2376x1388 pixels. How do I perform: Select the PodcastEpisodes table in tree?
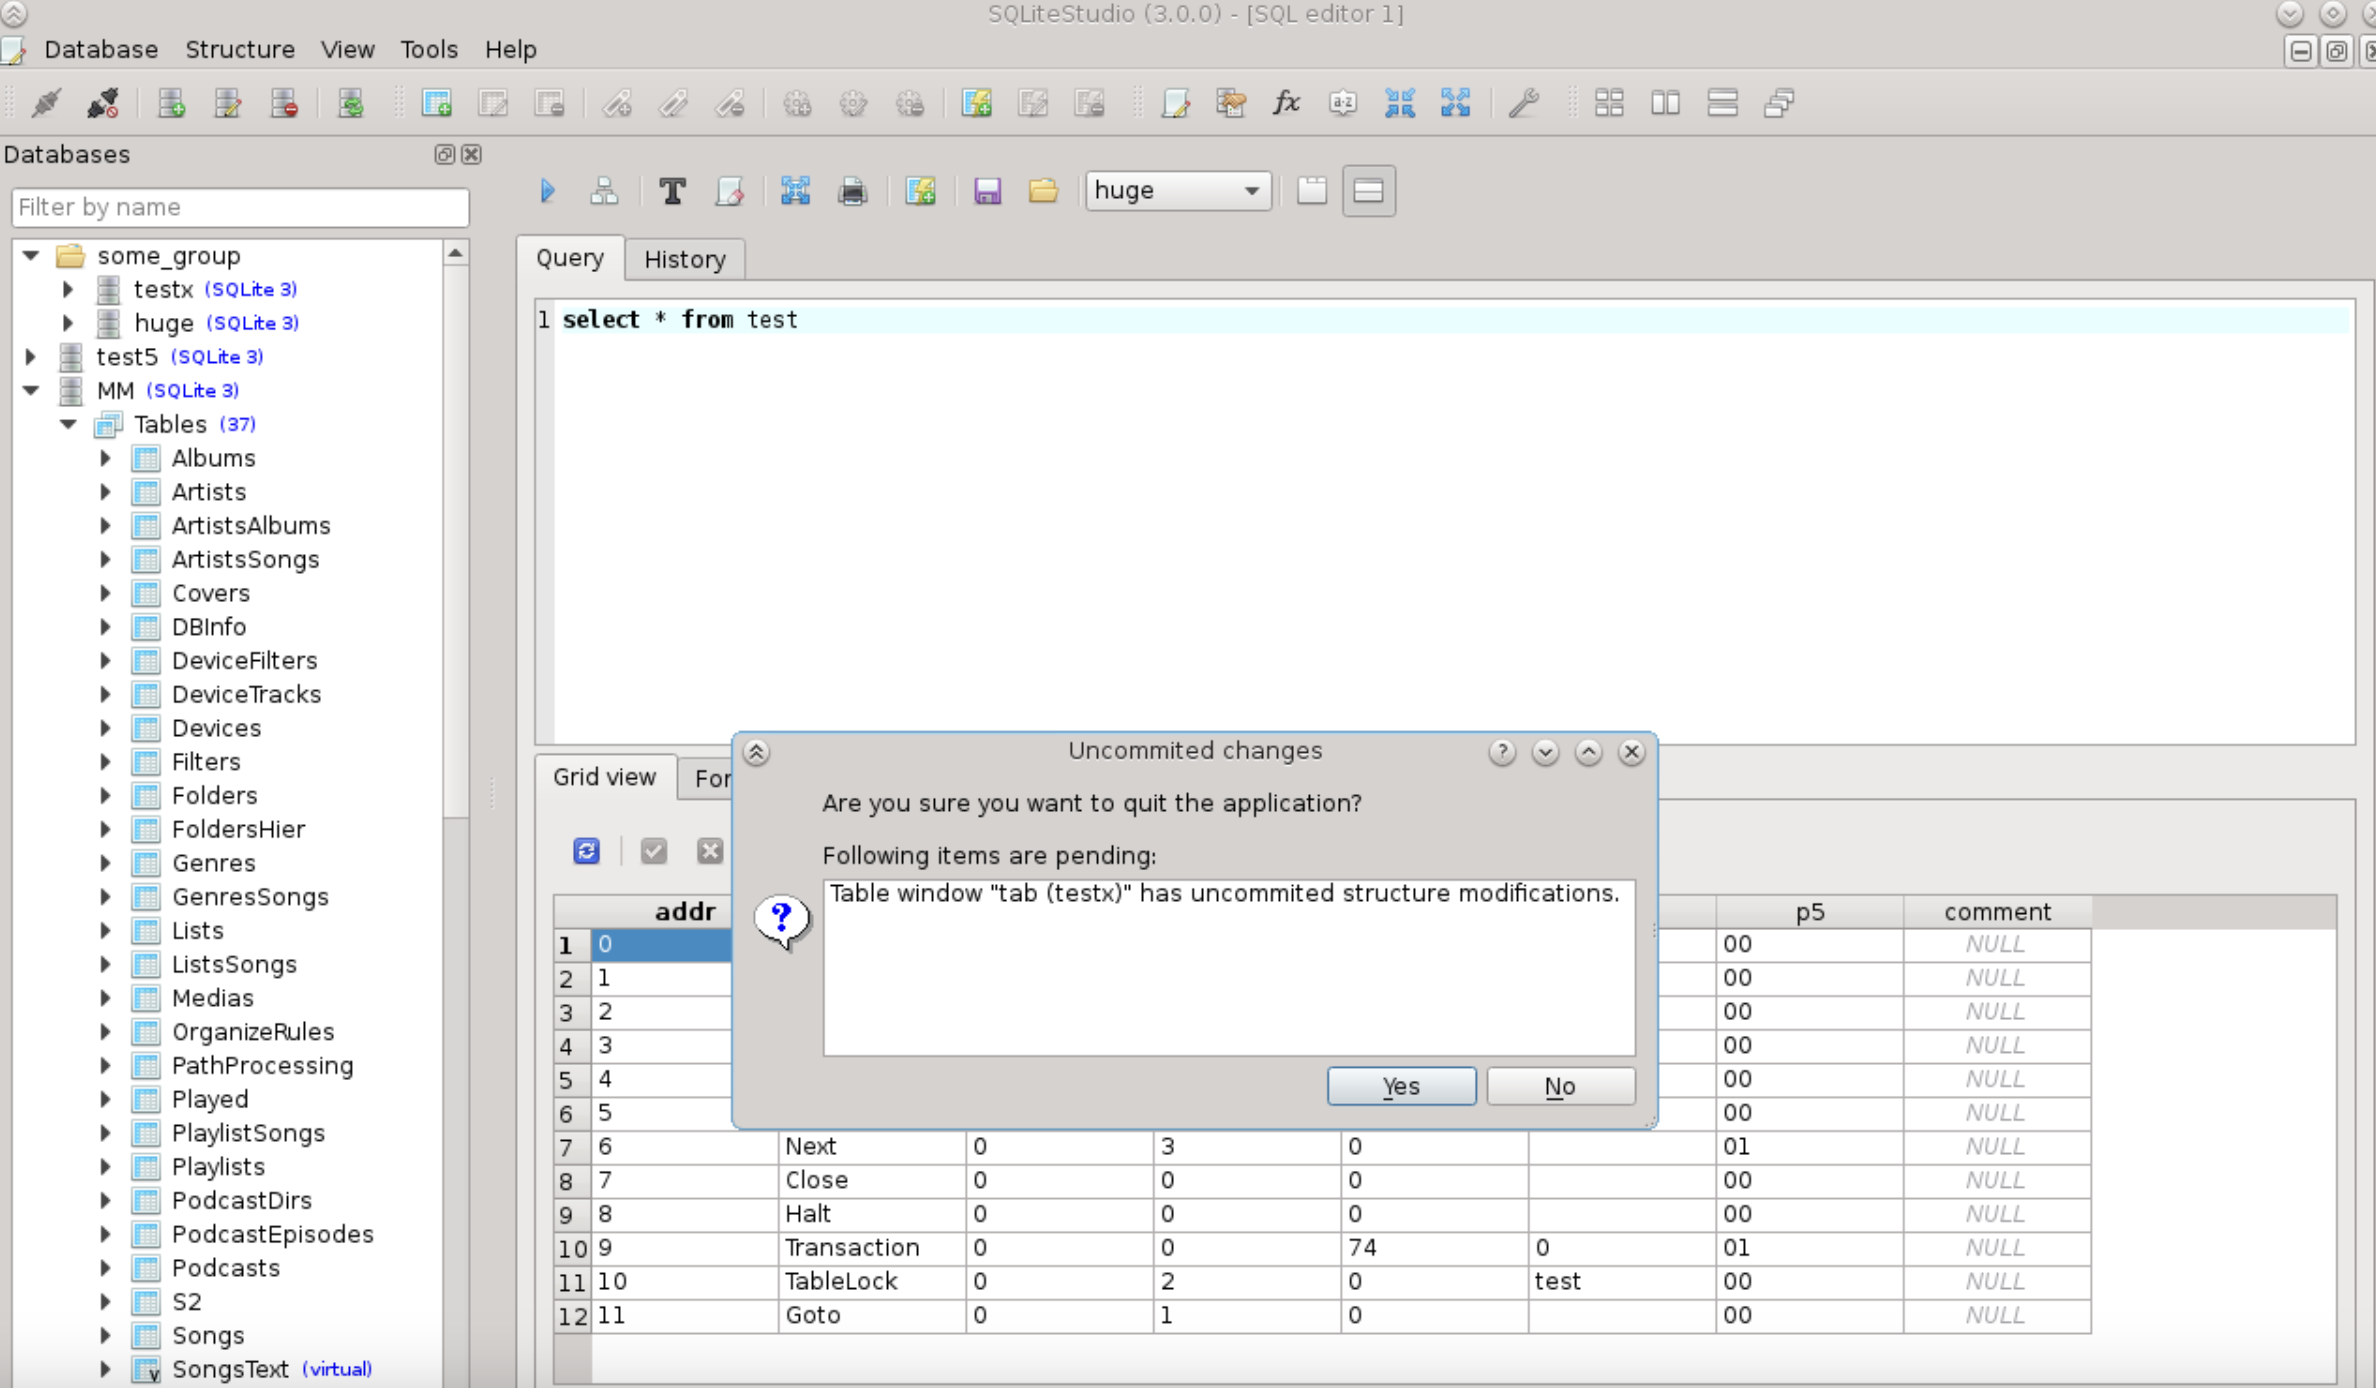tap(272, 1234)
